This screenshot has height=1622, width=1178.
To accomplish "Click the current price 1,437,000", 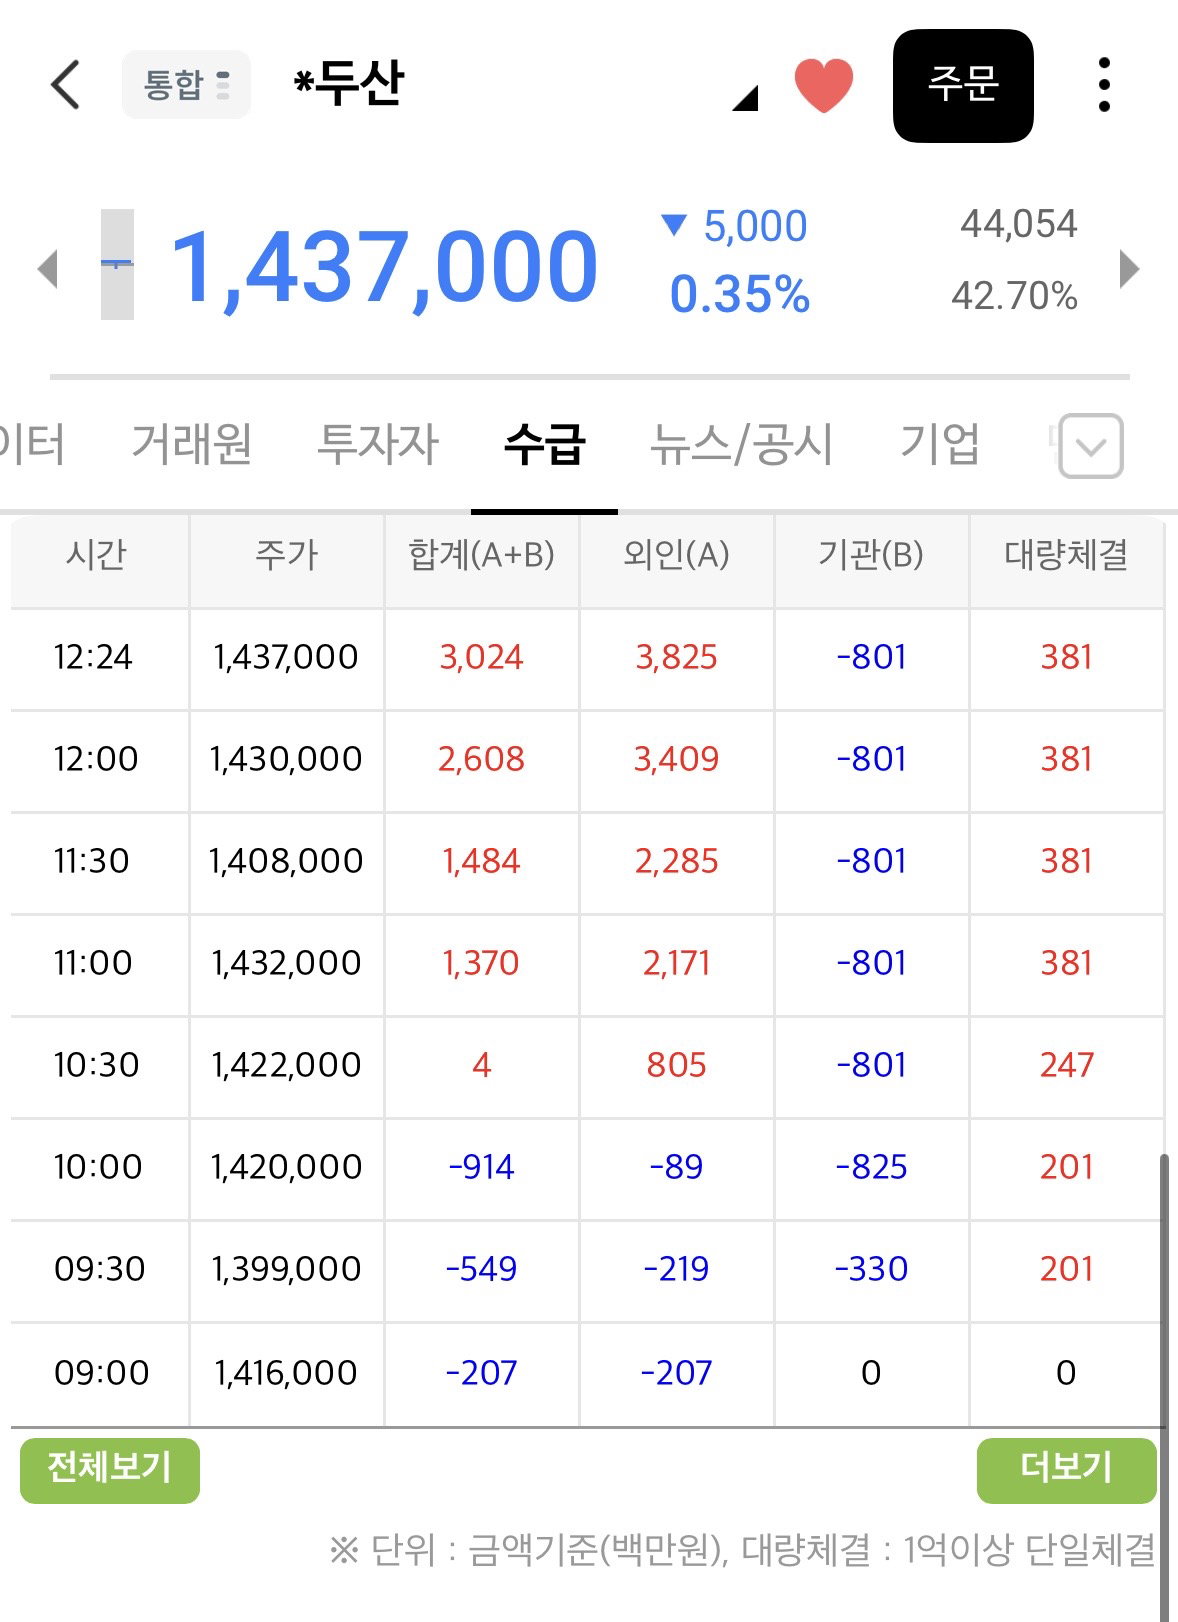I will (x=385, y=266).
